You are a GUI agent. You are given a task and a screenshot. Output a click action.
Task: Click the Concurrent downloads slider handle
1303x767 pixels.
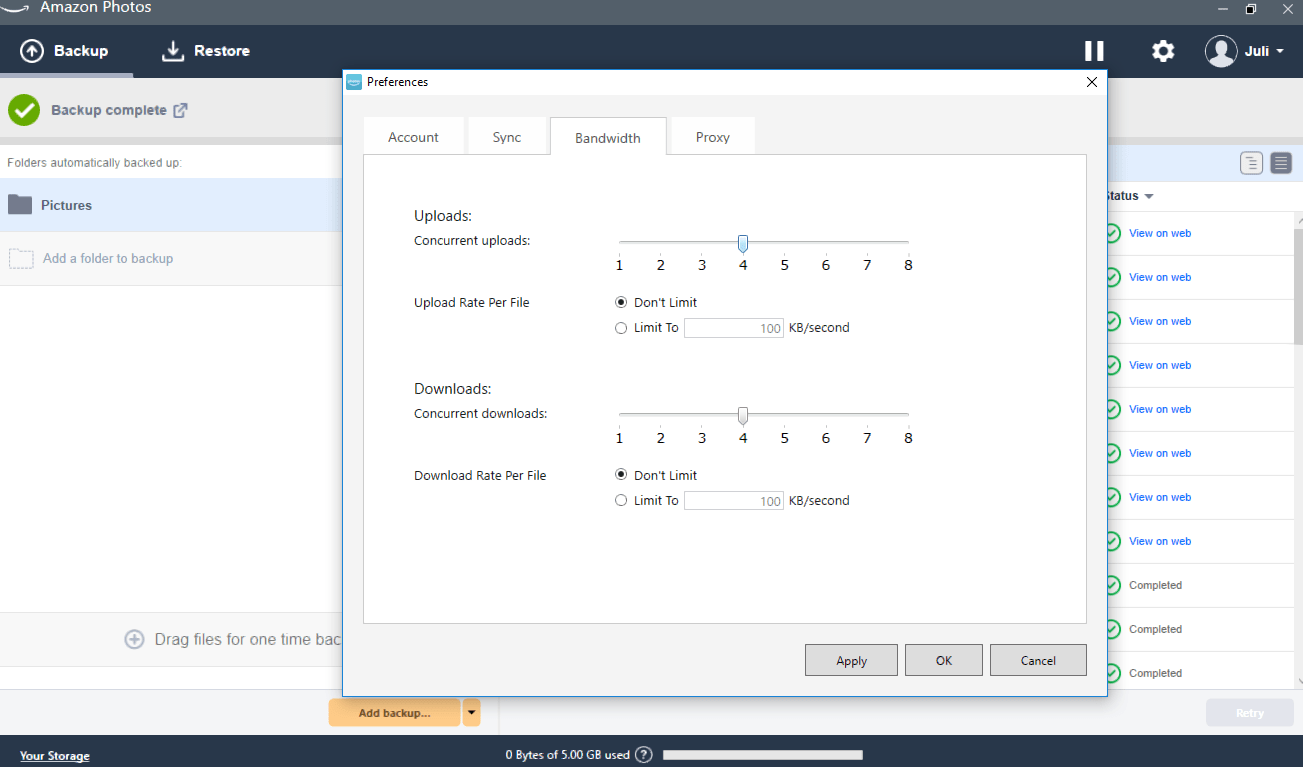(x=743, y=416)
